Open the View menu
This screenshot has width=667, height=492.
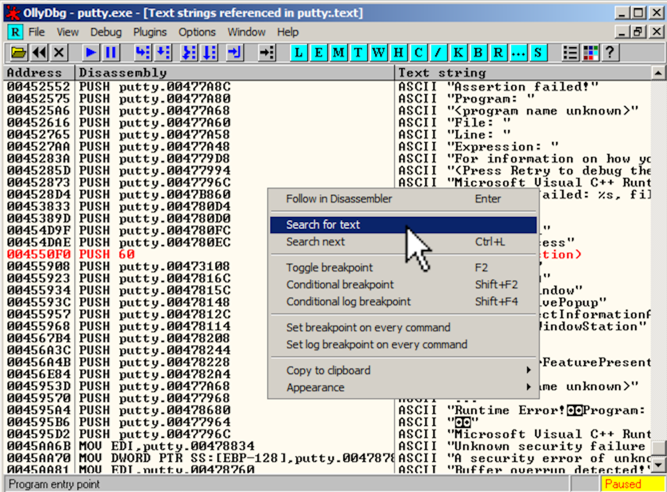coord(68,32)
